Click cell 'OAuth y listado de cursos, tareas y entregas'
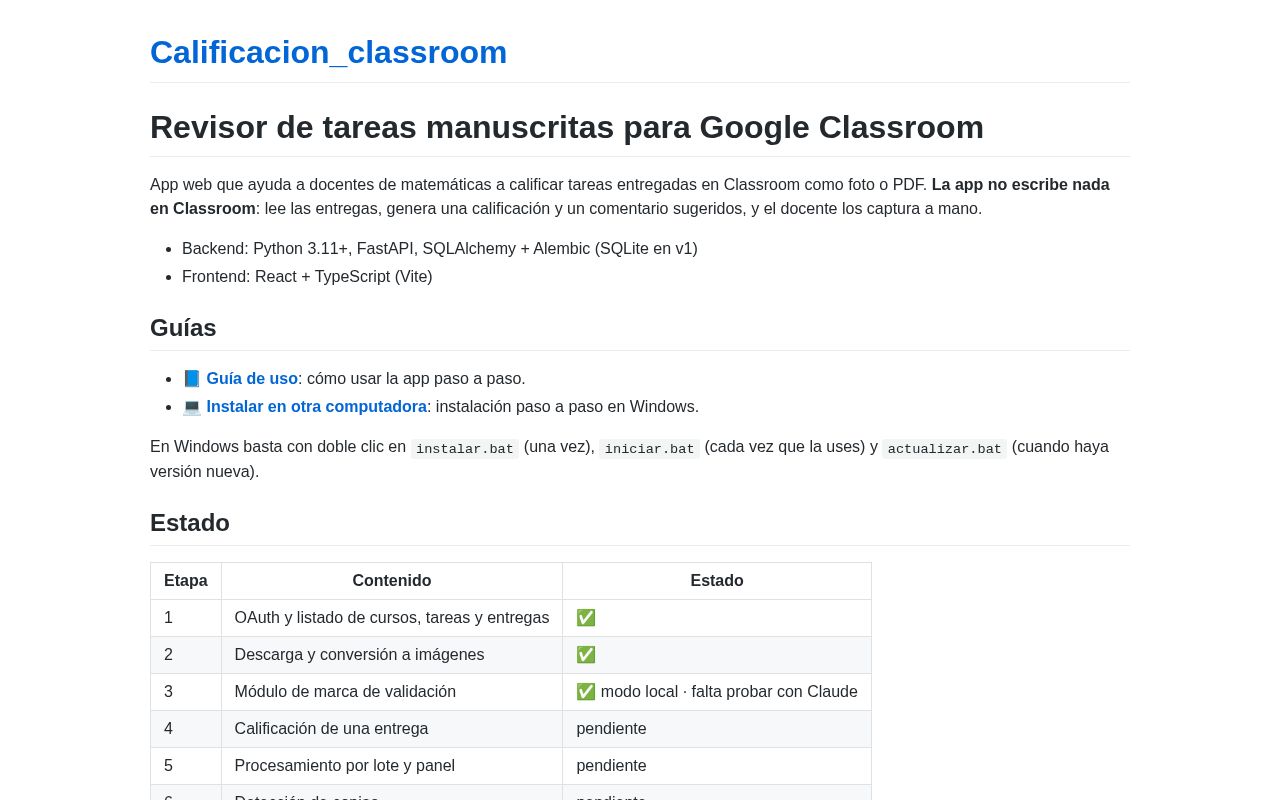This screenshot has width=1280, height=800. tap(392, 618)
